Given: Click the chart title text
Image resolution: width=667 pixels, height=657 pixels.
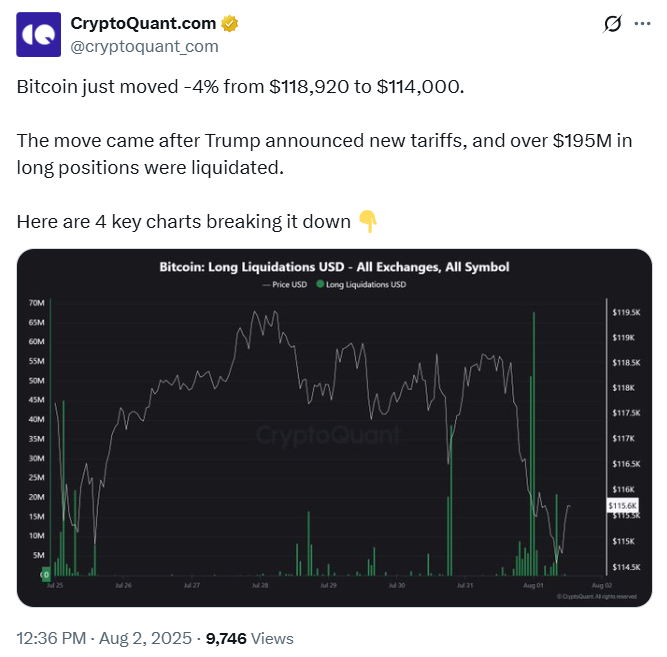Looking at the screenshot, I should 334,267.
